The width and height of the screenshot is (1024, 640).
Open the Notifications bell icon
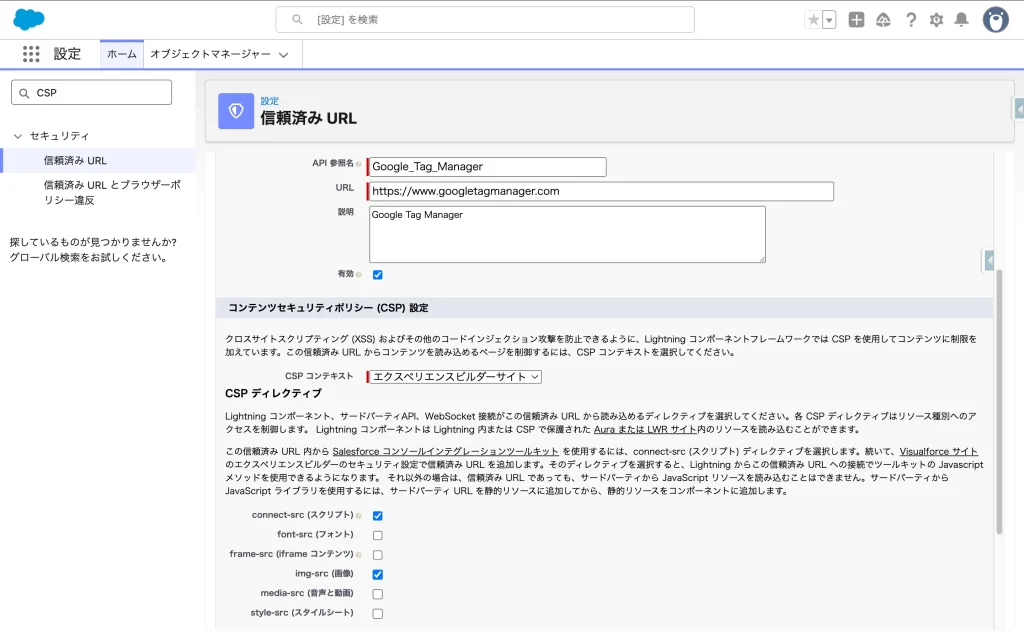coord(961,20)
